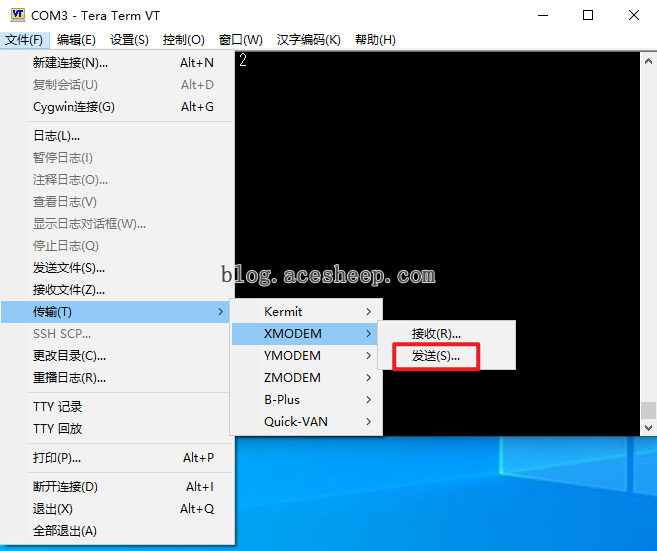This screenshot has height=551, width=657.
Task: Click XMODEM 接收(R)... option
Action: pyautogui.click(x=447, y=334)
